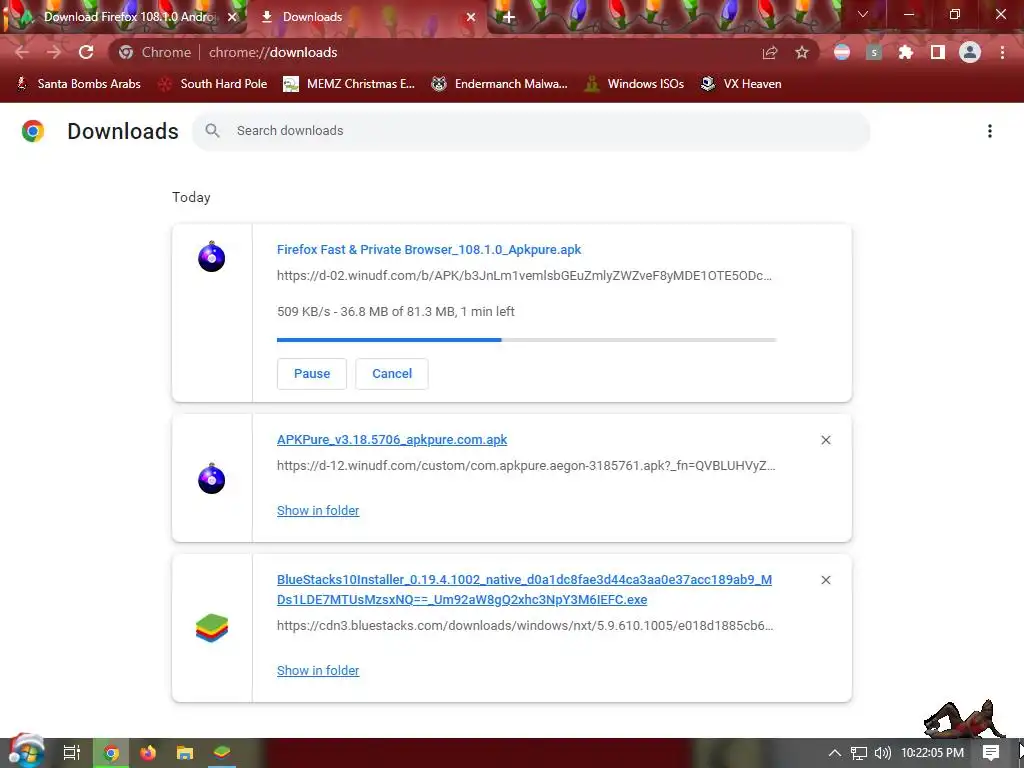The height and width of the screenshot is (768, 1024).
Task: Launch Firefox from the taskbar
Action: (x=148, y=753)
